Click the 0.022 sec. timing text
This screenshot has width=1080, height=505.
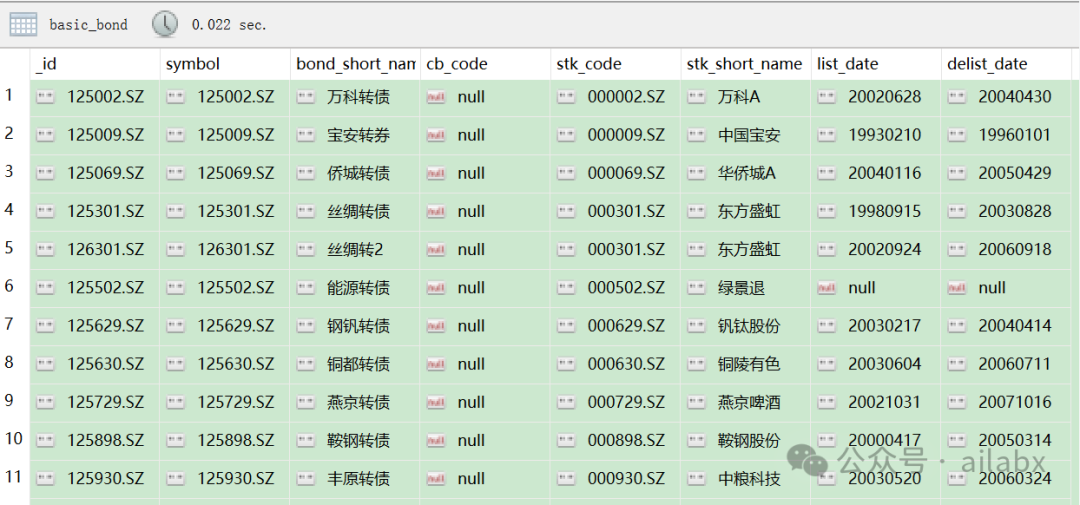click(x=229, y=25)
